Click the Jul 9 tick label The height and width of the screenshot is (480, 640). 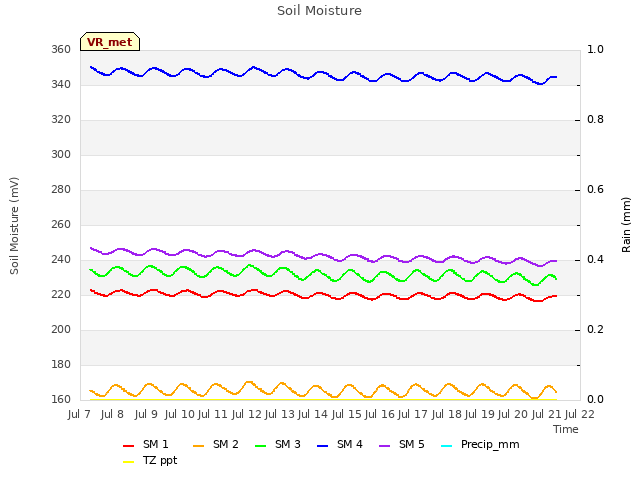pyautogui.click(x=146, y=414)
